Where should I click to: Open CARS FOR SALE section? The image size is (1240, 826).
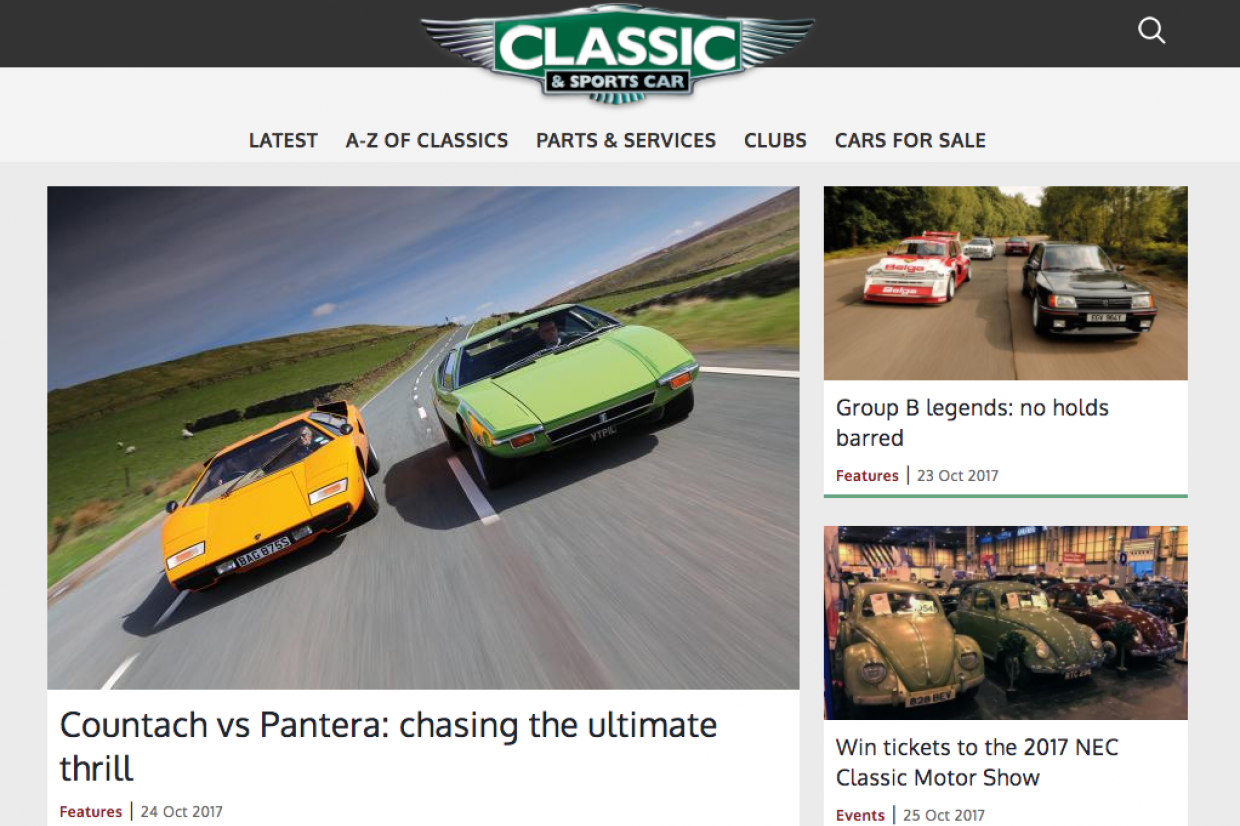click(x=910, y=141)
